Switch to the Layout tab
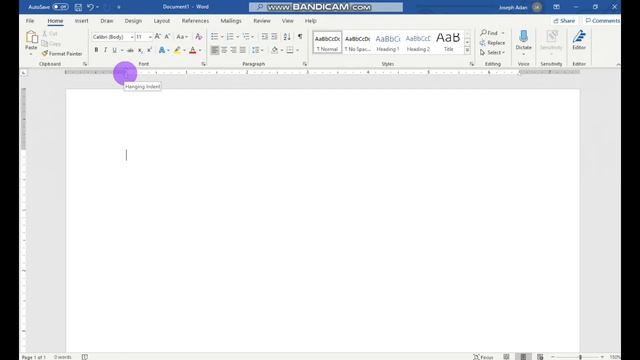The height and width of the screenshot is (360, 640). coord(162,20)
